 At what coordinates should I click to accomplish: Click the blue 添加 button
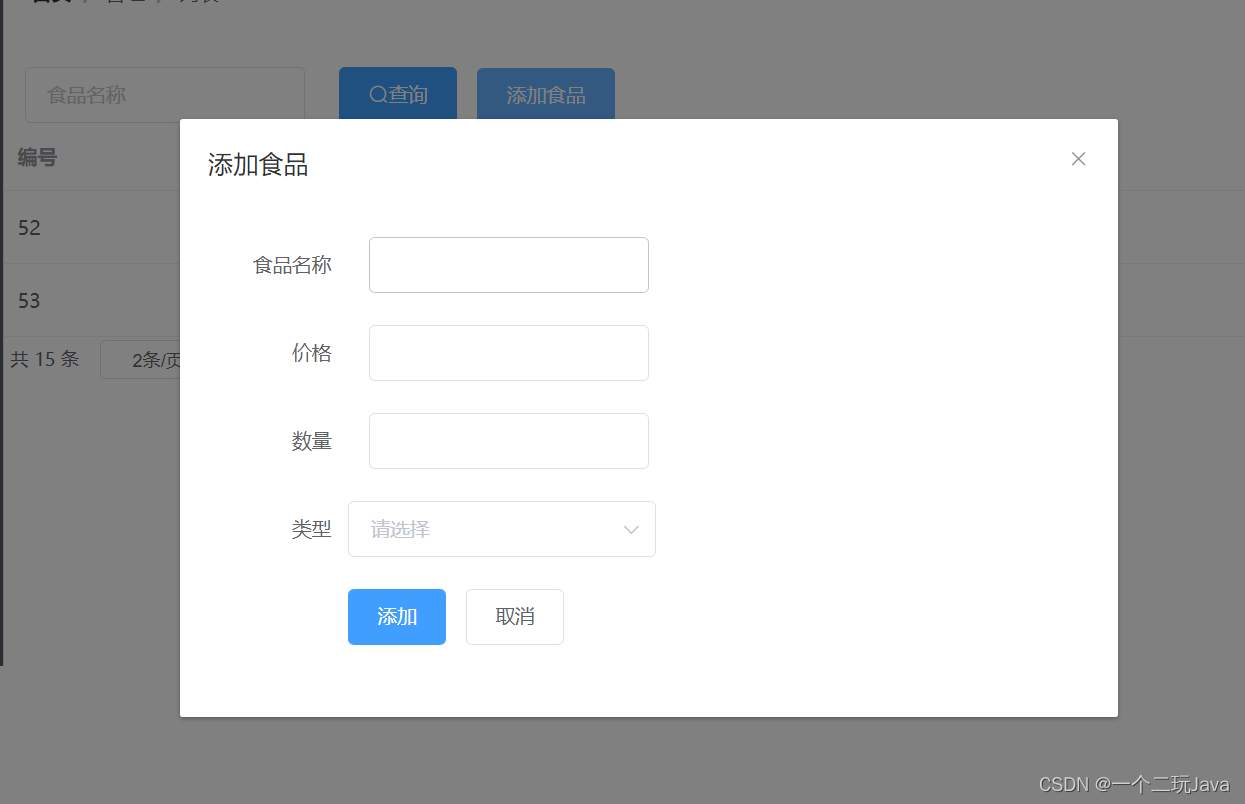point(397,617)
